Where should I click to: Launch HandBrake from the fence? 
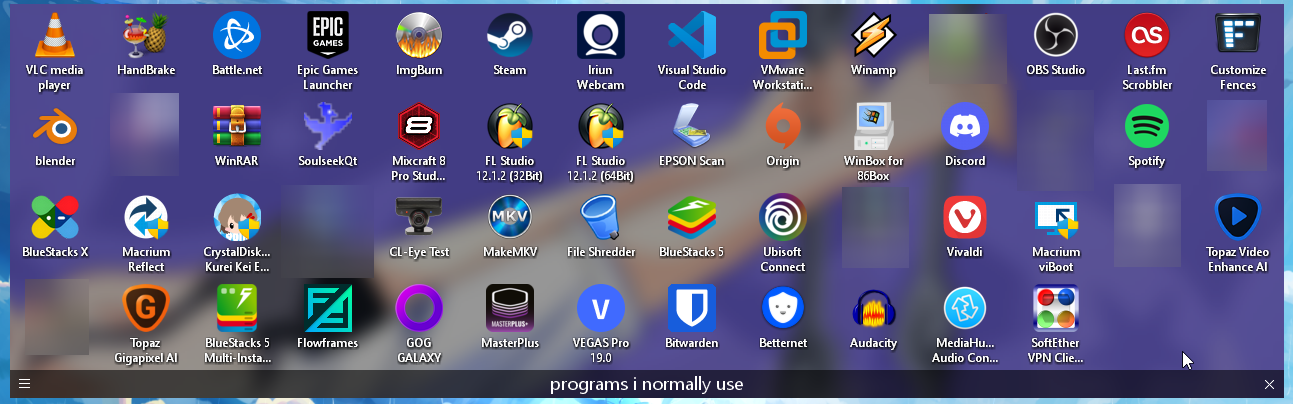pos(146,37)
